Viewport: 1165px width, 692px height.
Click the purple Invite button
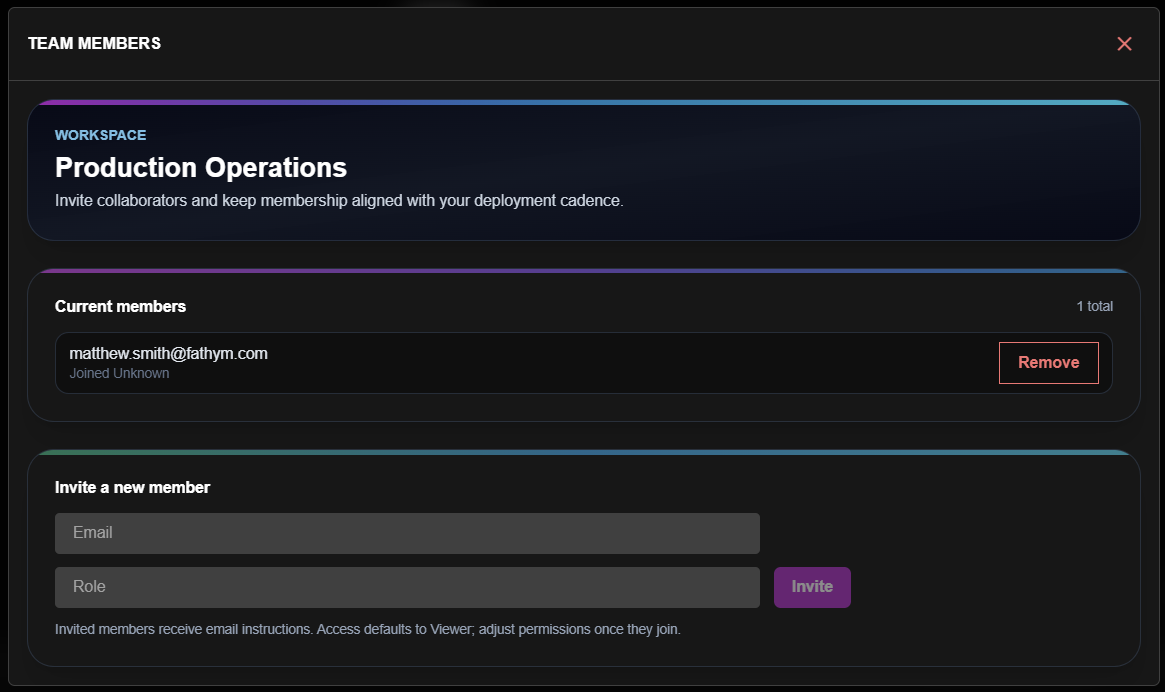(x=812, y=587)
